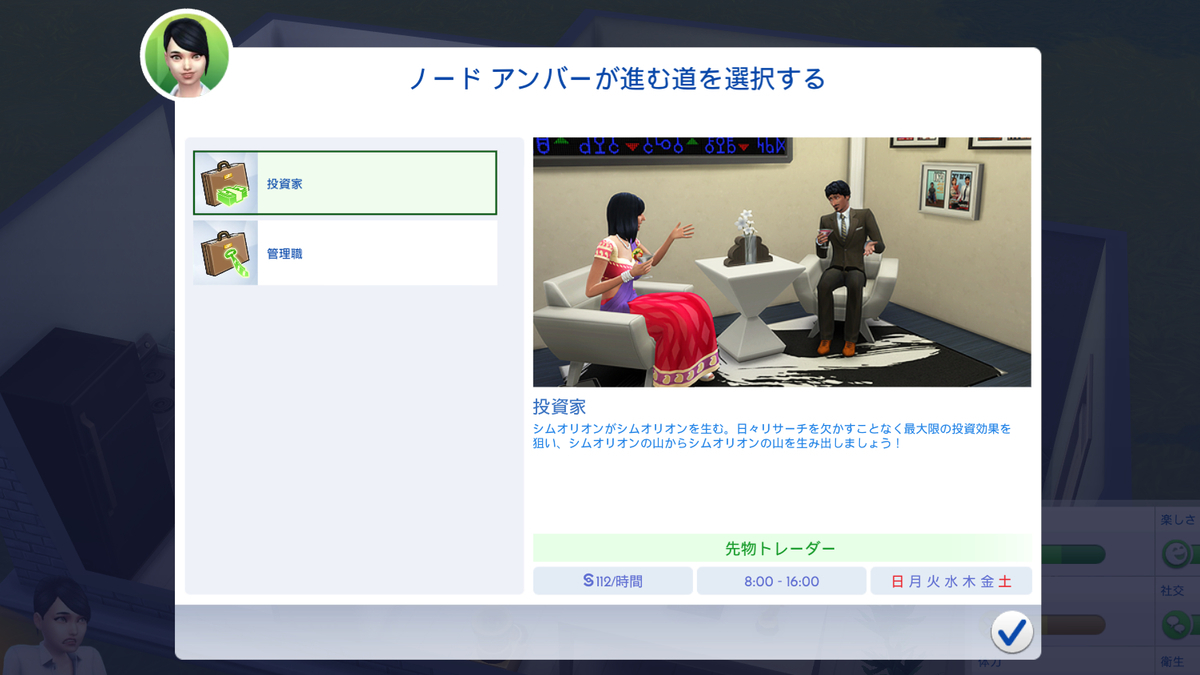1200x675 pixels.
Task: Confirm selection with the checkmark button
Action: point(1011,631)
